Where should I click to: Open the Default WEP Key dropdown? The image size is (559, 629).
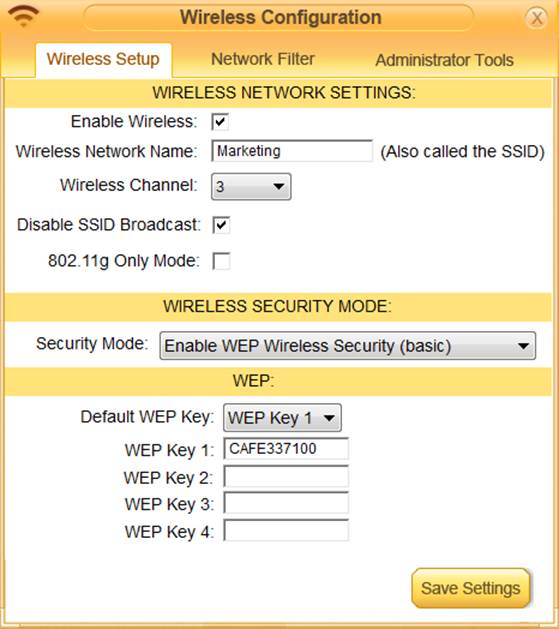pyautogui.click(x=282, y=418)
